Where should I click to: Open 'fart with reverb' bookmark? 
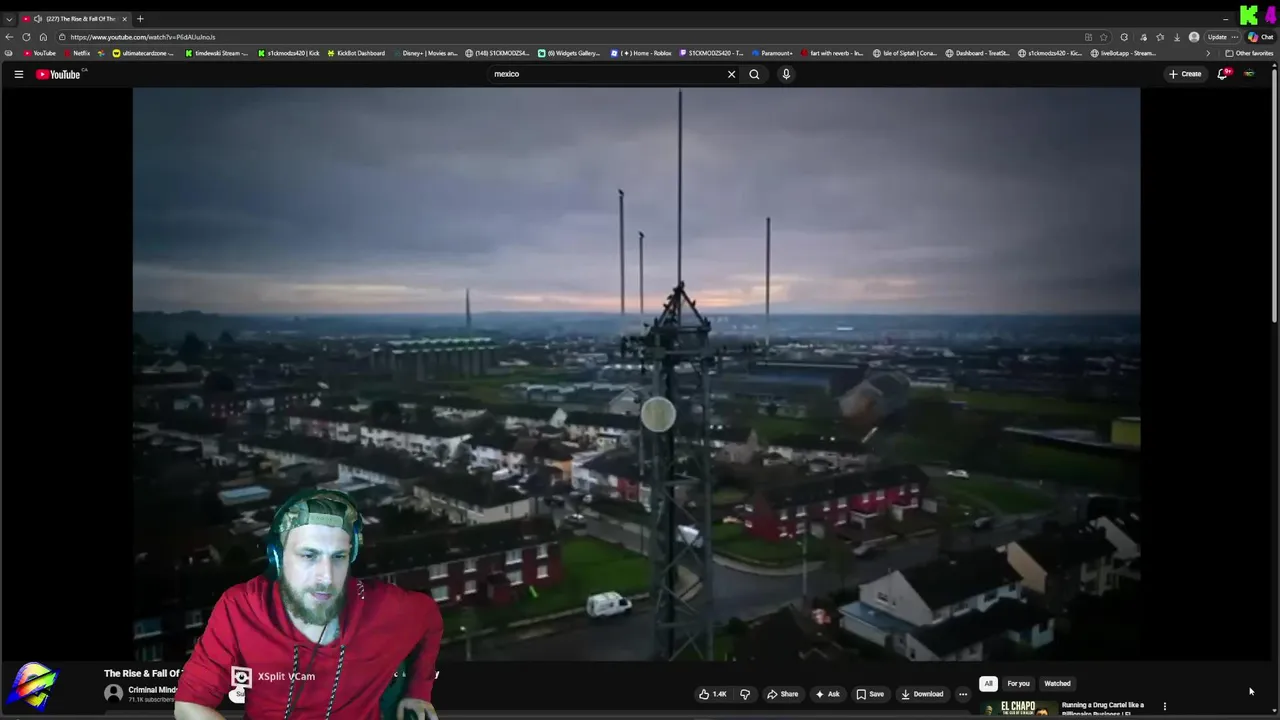pyautogui.click(x=832, y=53)
